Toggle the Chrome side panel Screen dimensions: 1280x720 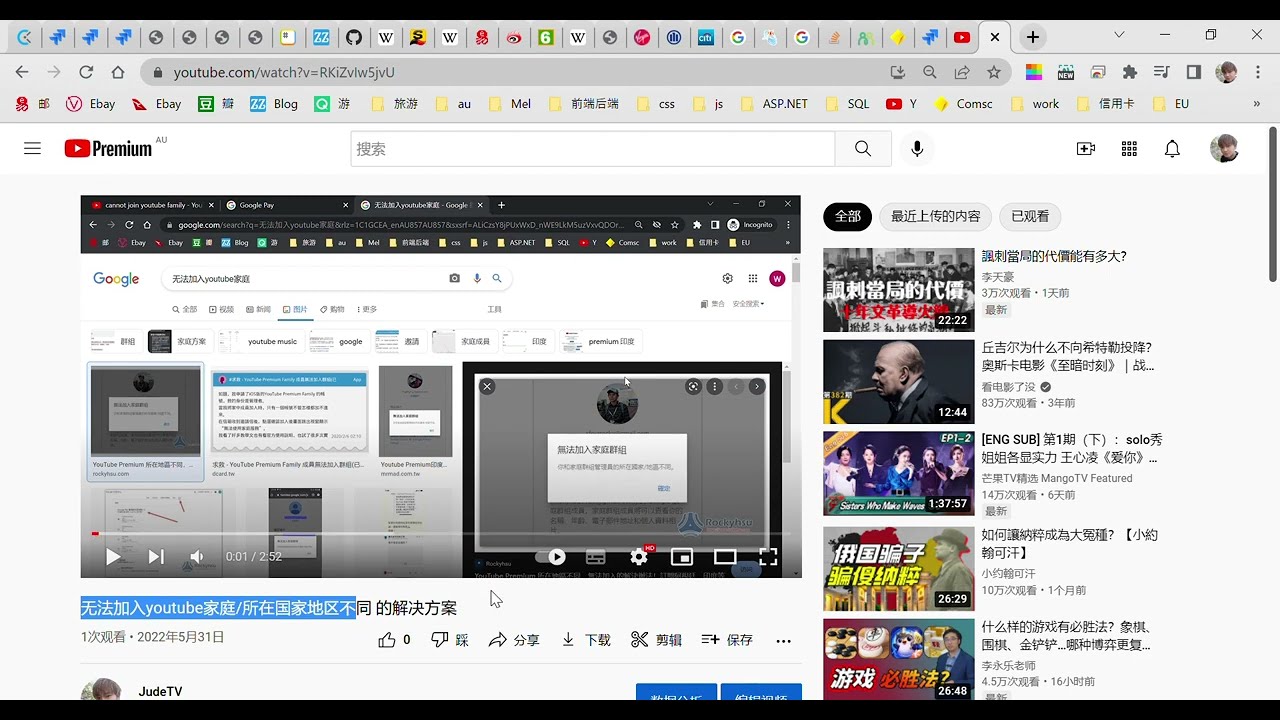coord(1193,72)
